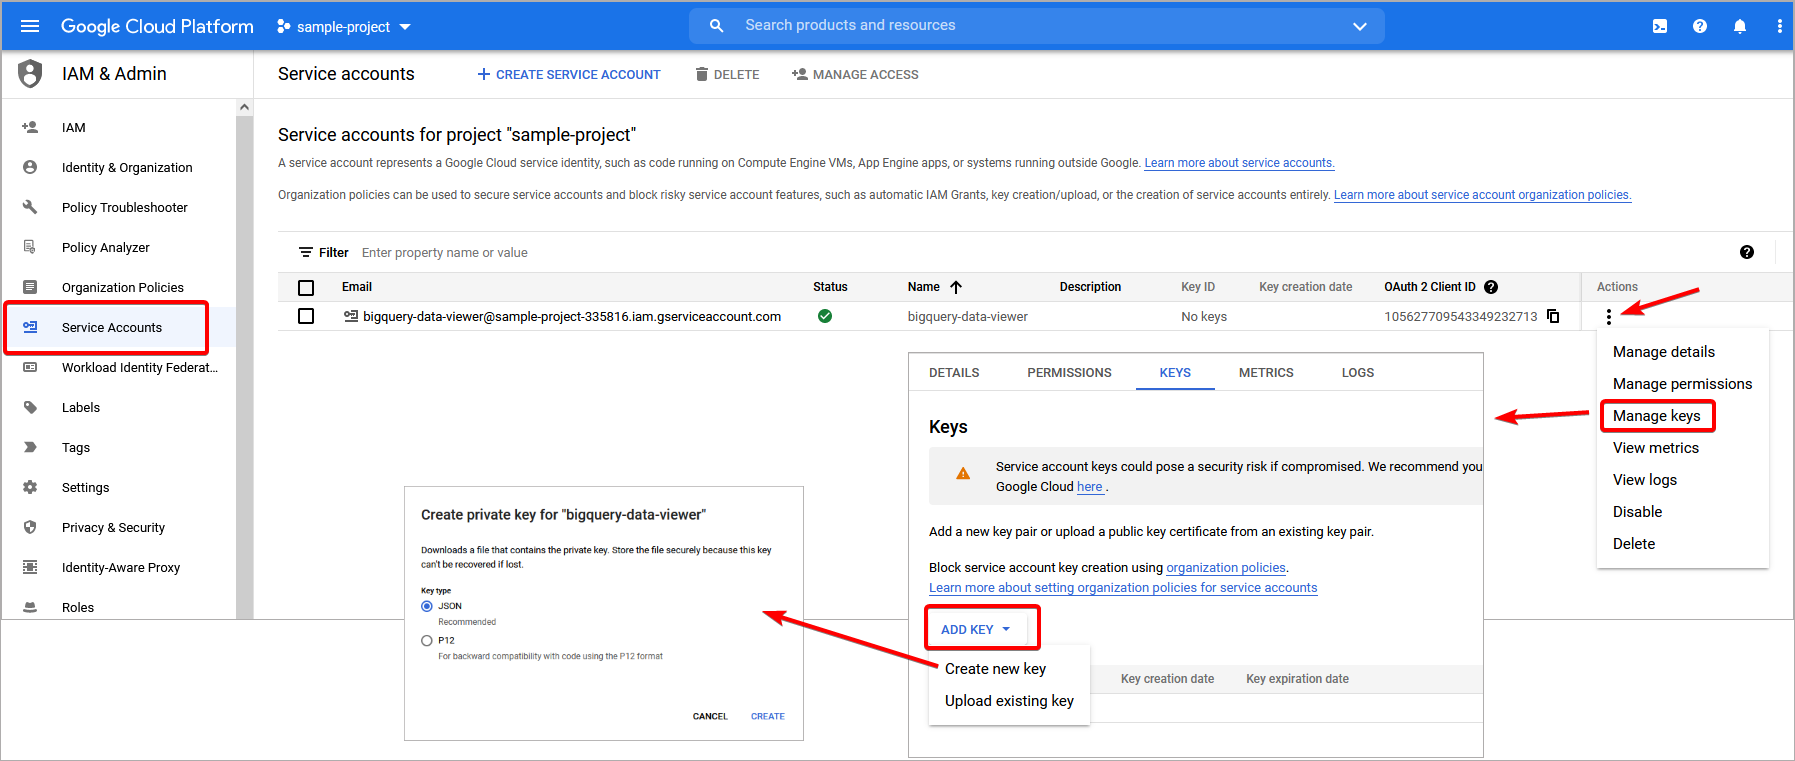1795x761 pixels.
Task: Copy the OAuth 2 Client ID
Action: [x=1553, y=316]
